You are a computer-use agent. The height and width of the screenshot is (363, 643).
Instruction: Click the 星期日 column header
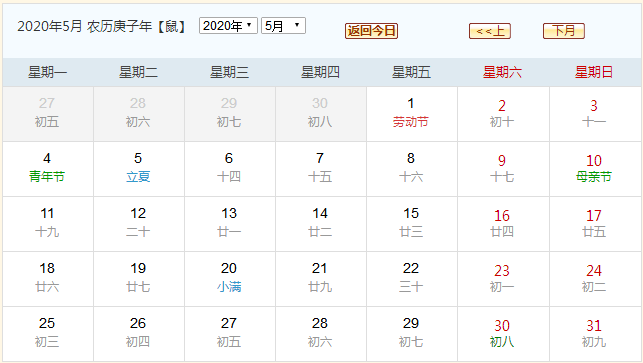pos(594,72)
